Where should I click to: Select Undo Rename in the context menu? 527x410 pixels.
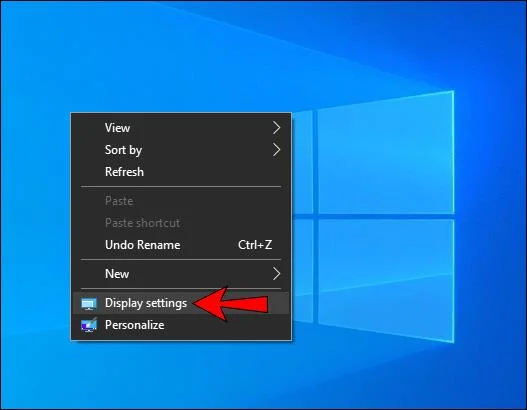(181, 245)
